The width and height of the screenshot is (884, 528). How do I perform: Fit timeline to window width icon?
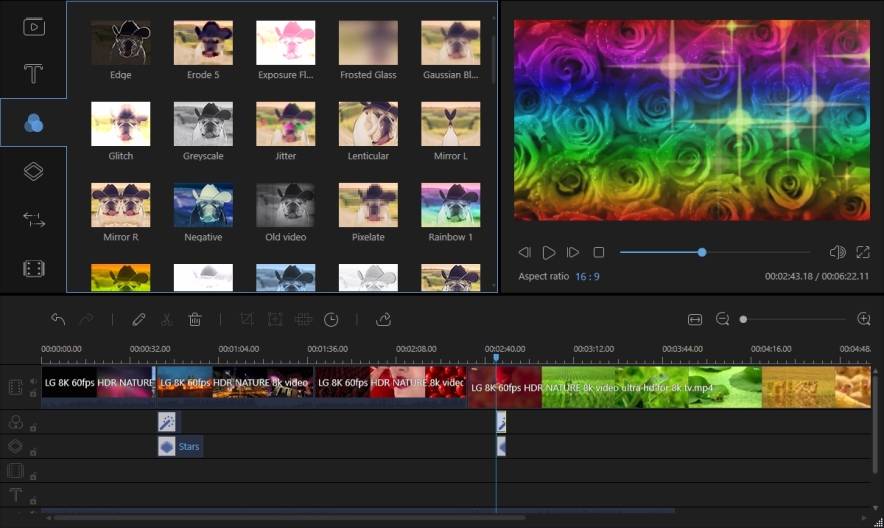coord(695,319)
